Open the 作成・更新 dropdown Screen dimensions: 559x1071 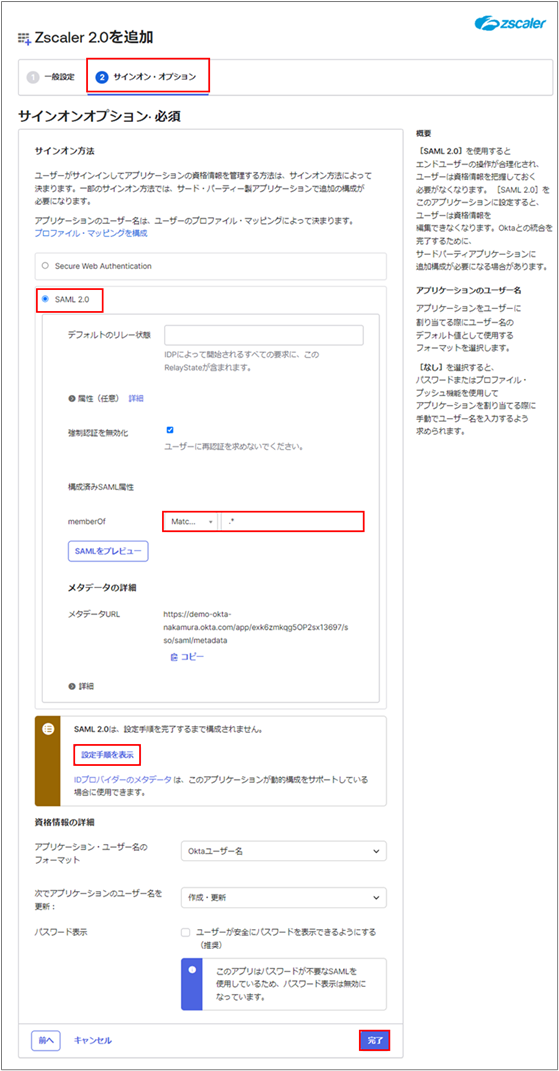pyautogui.click(x=284, y=898)
